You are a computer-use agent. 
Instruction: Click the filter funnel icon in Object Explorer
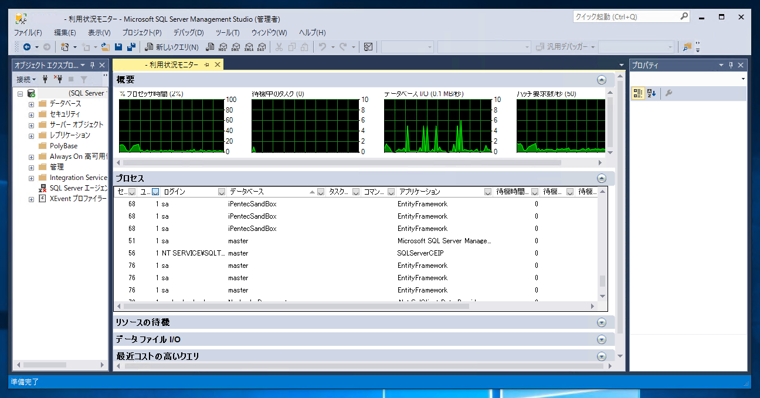(84, 79)
